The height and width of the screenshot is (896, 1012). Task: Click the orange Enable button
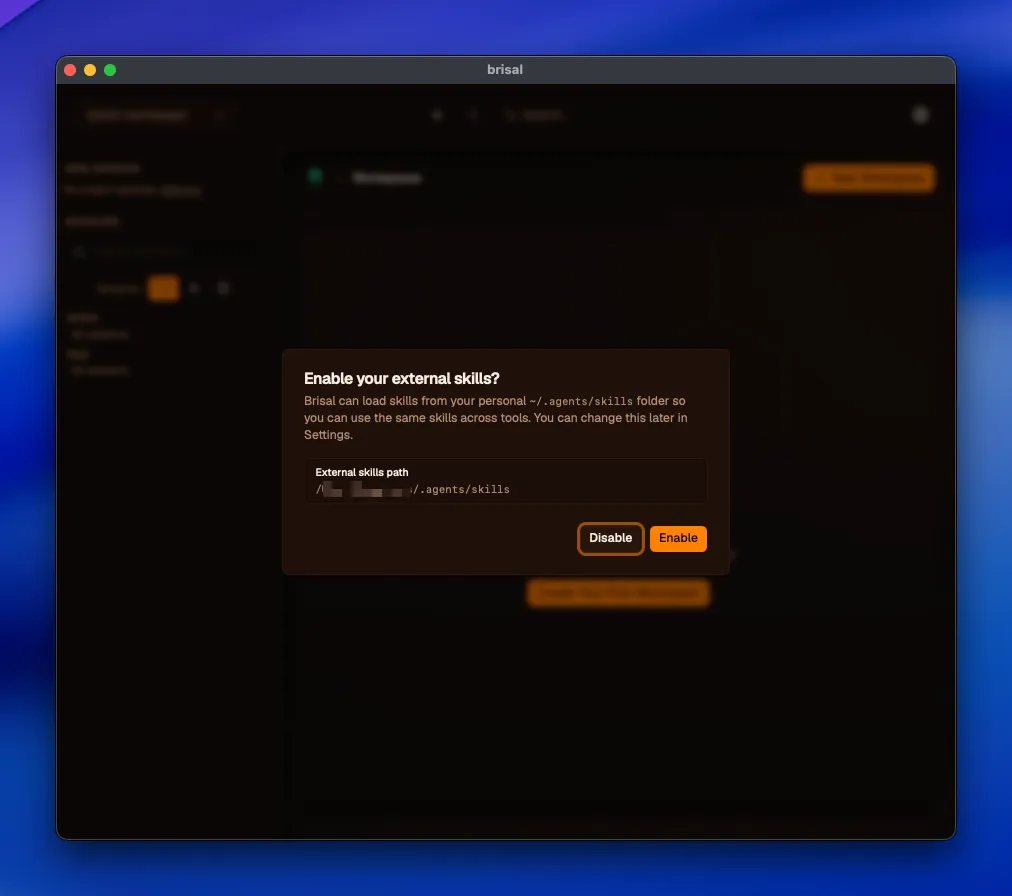678,538
